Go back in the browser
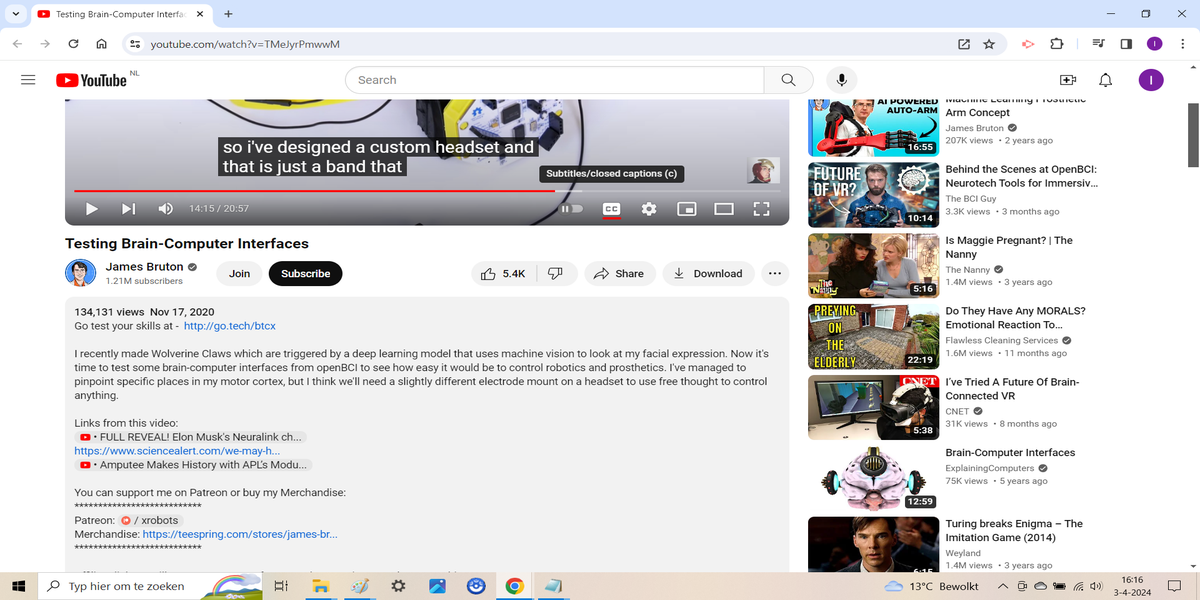 pos(17,44)
